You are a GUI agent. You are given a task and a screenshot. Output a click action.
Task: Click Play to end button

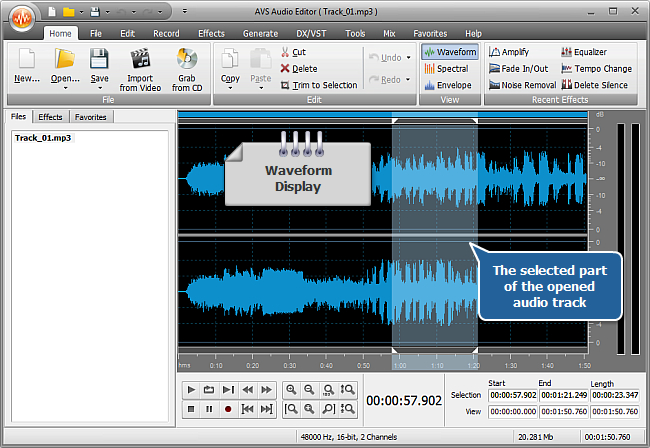(x=228, y=390)
